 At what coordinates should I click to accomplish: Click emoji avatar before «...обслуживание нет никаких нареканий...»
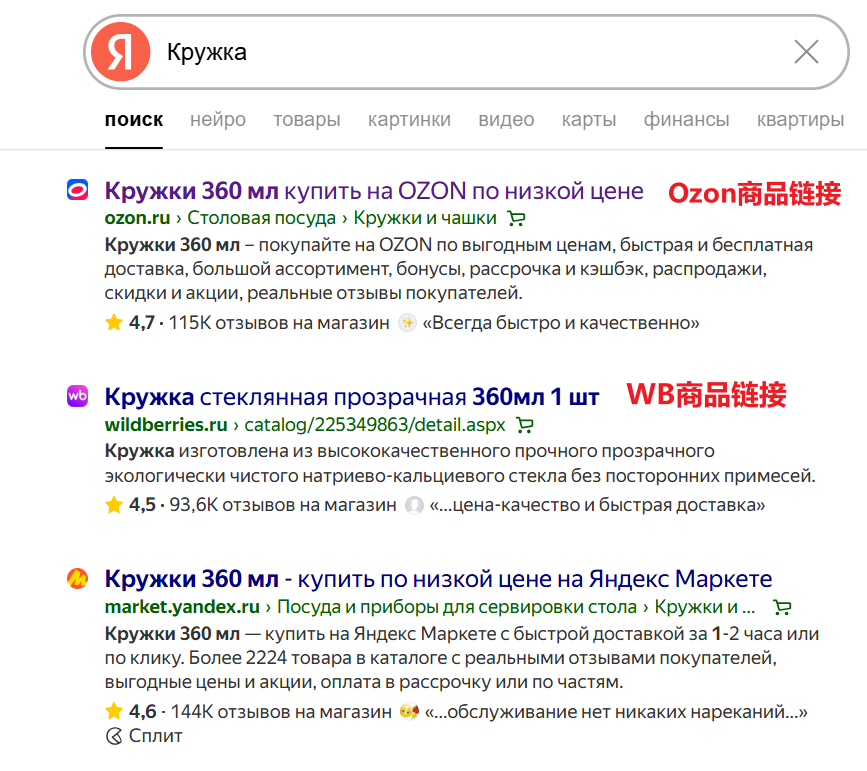pyautogui.click(x=409, y=711)
